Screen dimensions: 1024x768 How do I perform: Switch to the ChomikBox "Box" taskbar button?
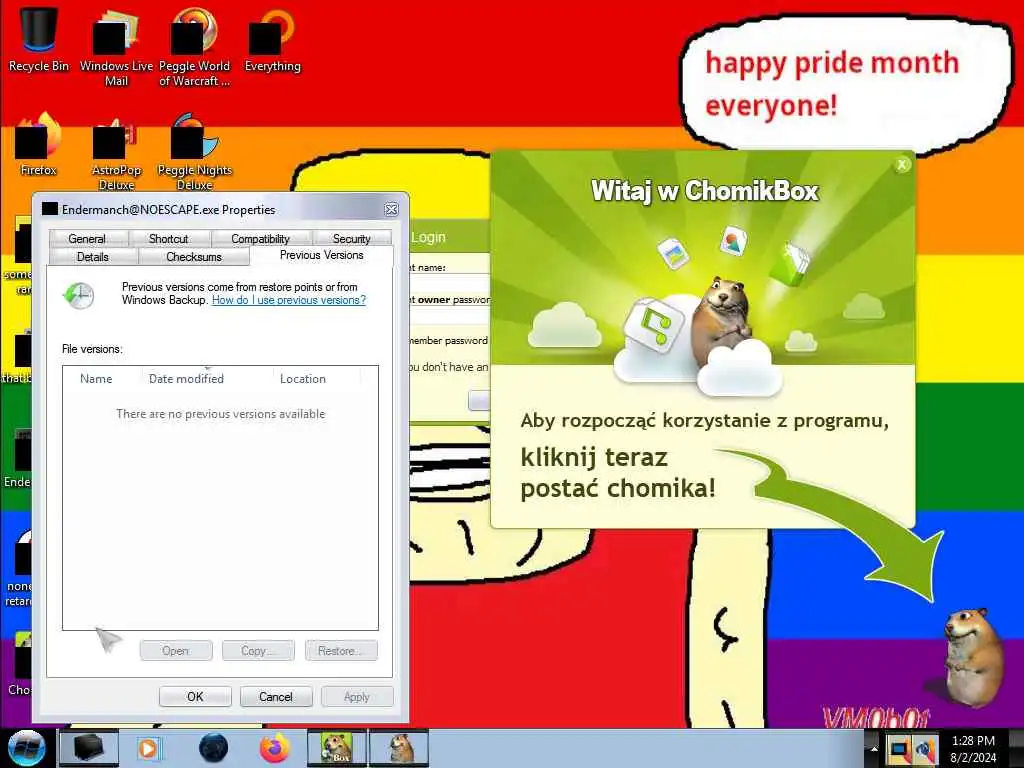337,748
